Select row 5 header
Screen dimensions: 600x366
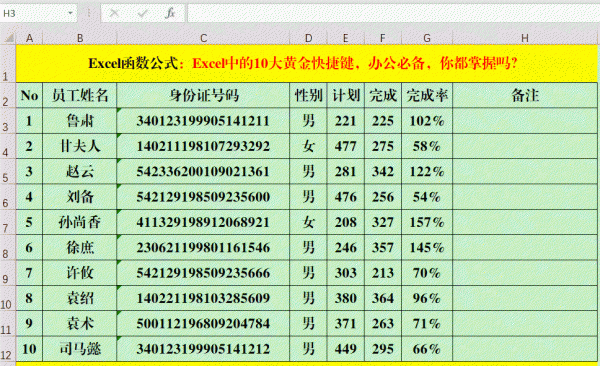(x=8, y=172)
